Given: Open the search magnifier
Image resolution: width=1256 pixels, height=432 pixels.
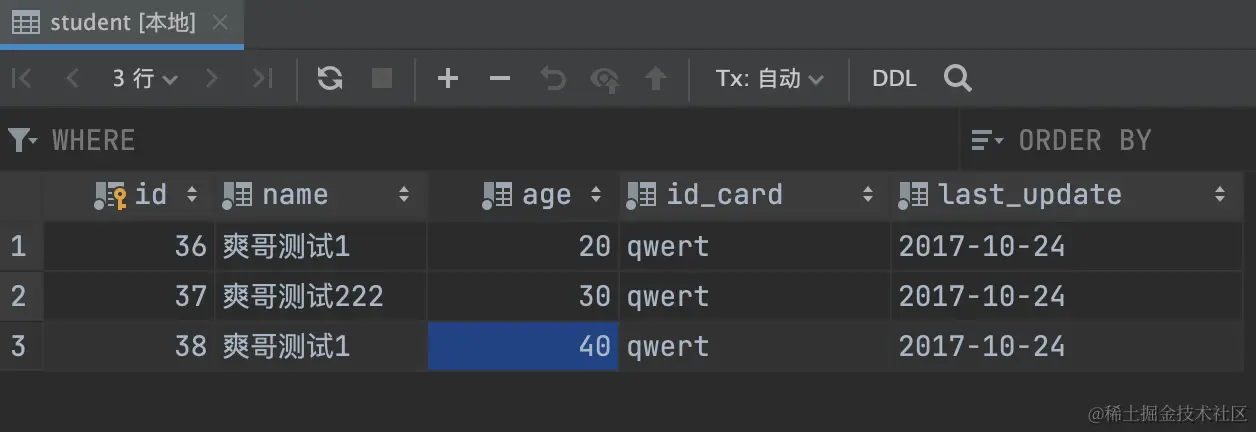Looking at the screenshot, I should point(958,79).
